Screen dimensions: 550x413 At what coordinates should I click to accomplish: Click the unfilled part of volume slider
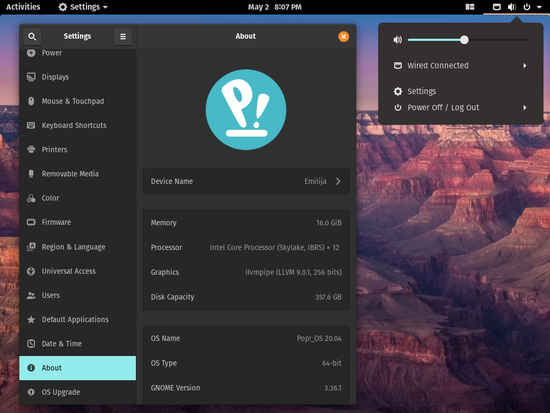(x=498, y=40)
